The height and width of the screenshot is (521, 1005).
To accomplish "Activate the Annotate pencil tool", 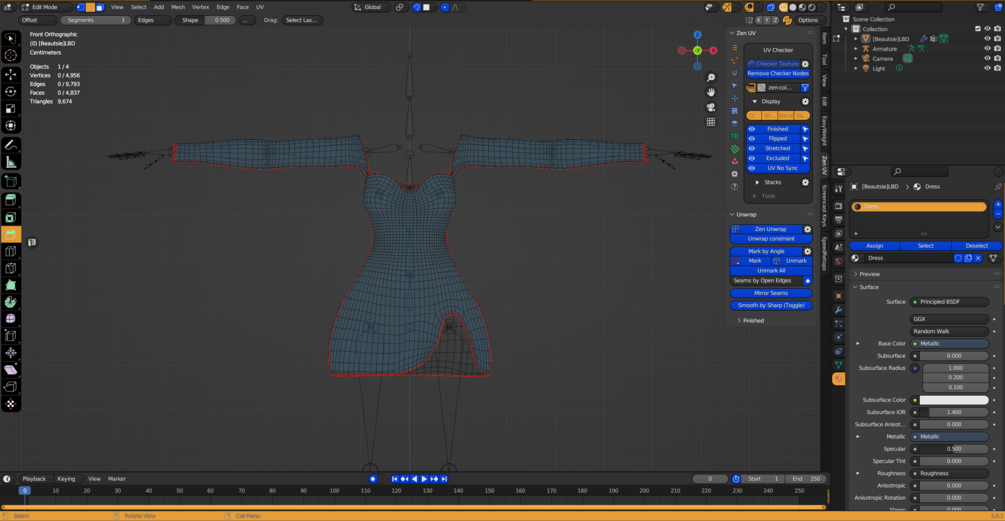I will pyautogui.click(x=11, y=145).
